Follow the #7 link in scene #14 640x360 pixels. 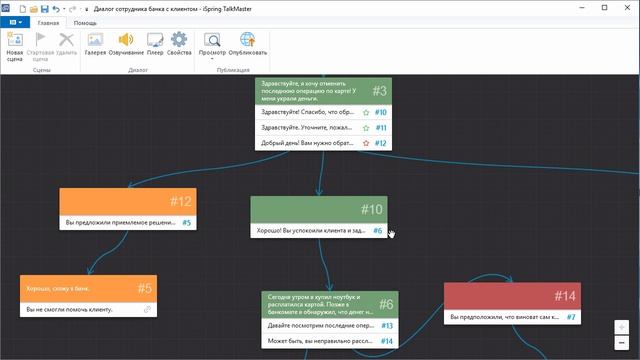coord(571,317)
